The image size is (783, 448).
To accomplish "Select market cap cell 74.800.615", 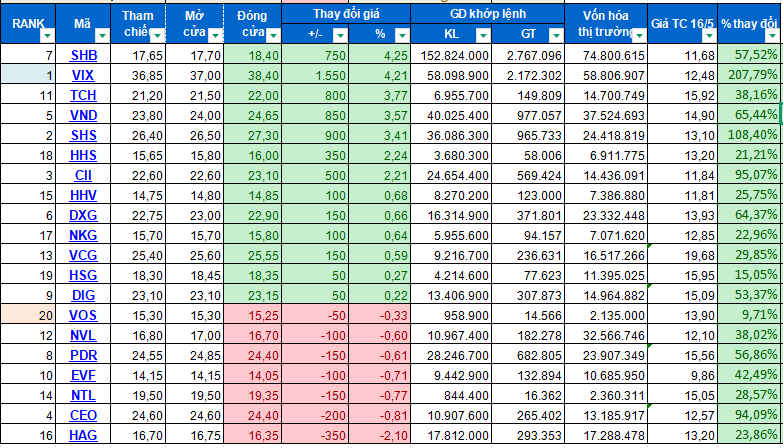I will click(606, 55).
